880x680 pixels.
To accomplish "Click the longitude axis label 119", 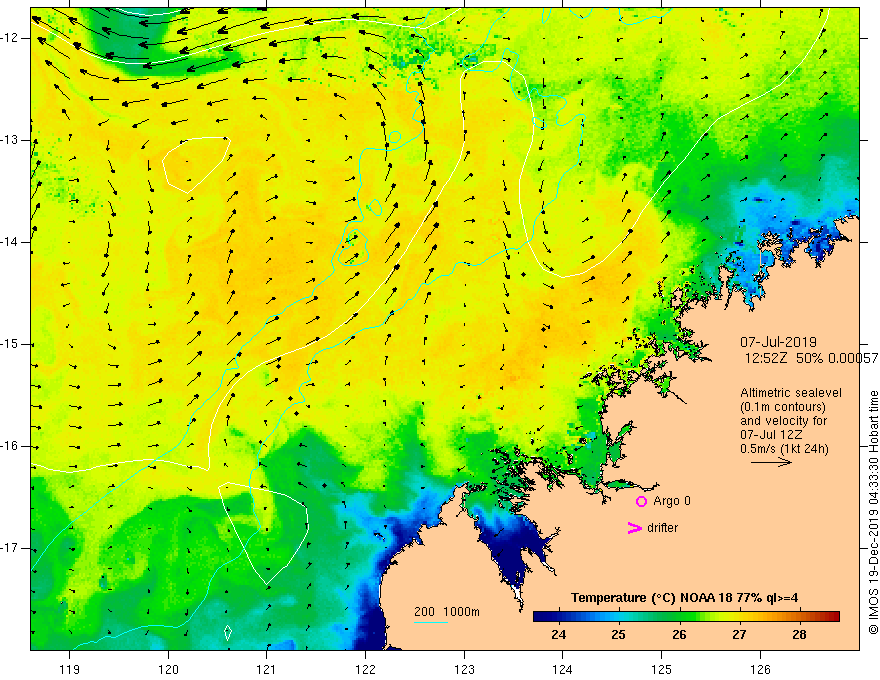I will click(69, 669).
